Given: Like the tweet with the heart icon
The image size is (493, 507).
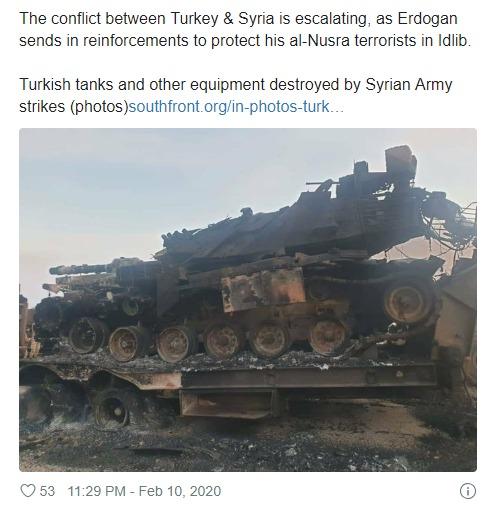Looking at the screenshot, I should [x=28, y=491].
